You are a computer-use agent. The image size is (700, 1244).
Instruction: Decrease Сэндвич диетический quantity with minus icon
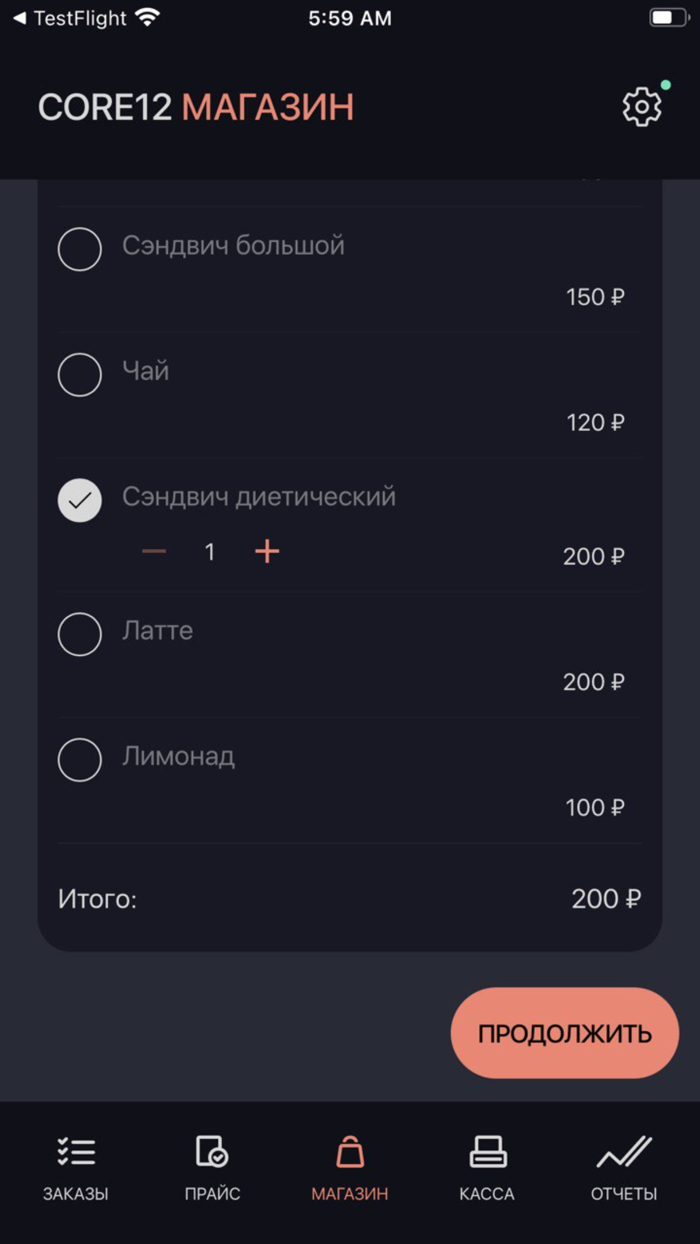153,551
